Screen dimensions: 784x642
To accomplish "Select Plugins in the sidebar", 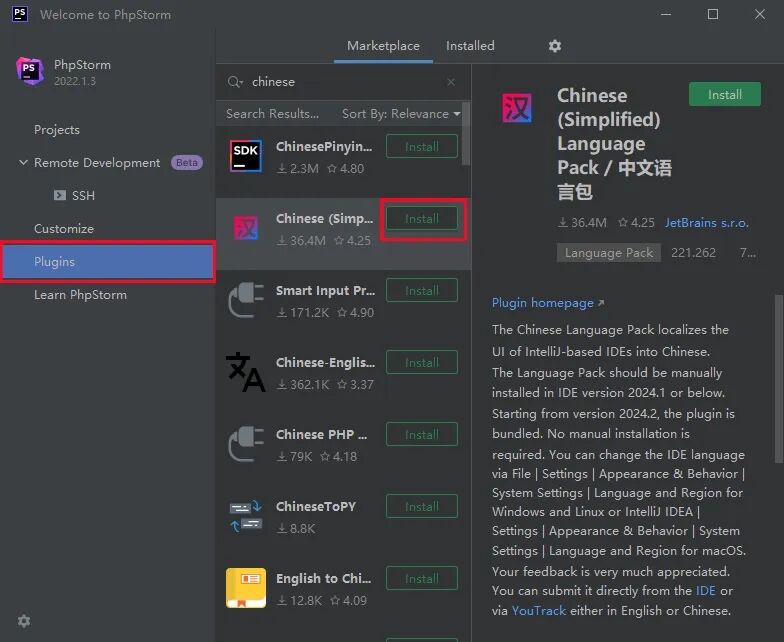I will point(108,262).
